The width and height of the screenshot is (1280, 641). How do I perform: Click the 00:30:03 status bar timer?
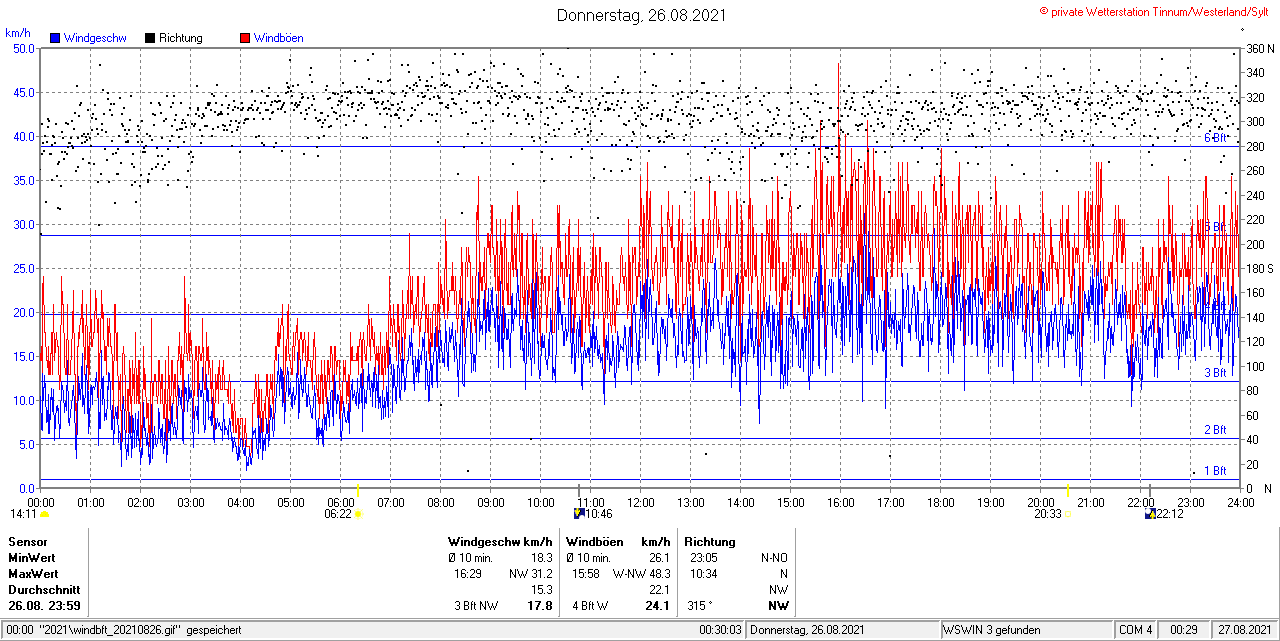[721, 630]
